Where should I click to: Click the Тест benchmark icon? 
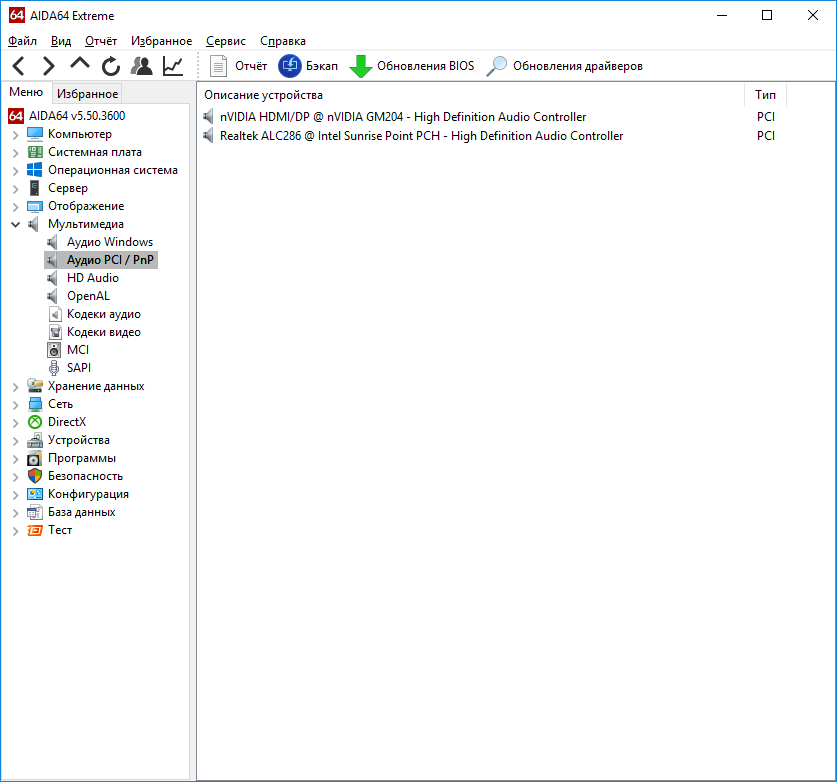35,530
